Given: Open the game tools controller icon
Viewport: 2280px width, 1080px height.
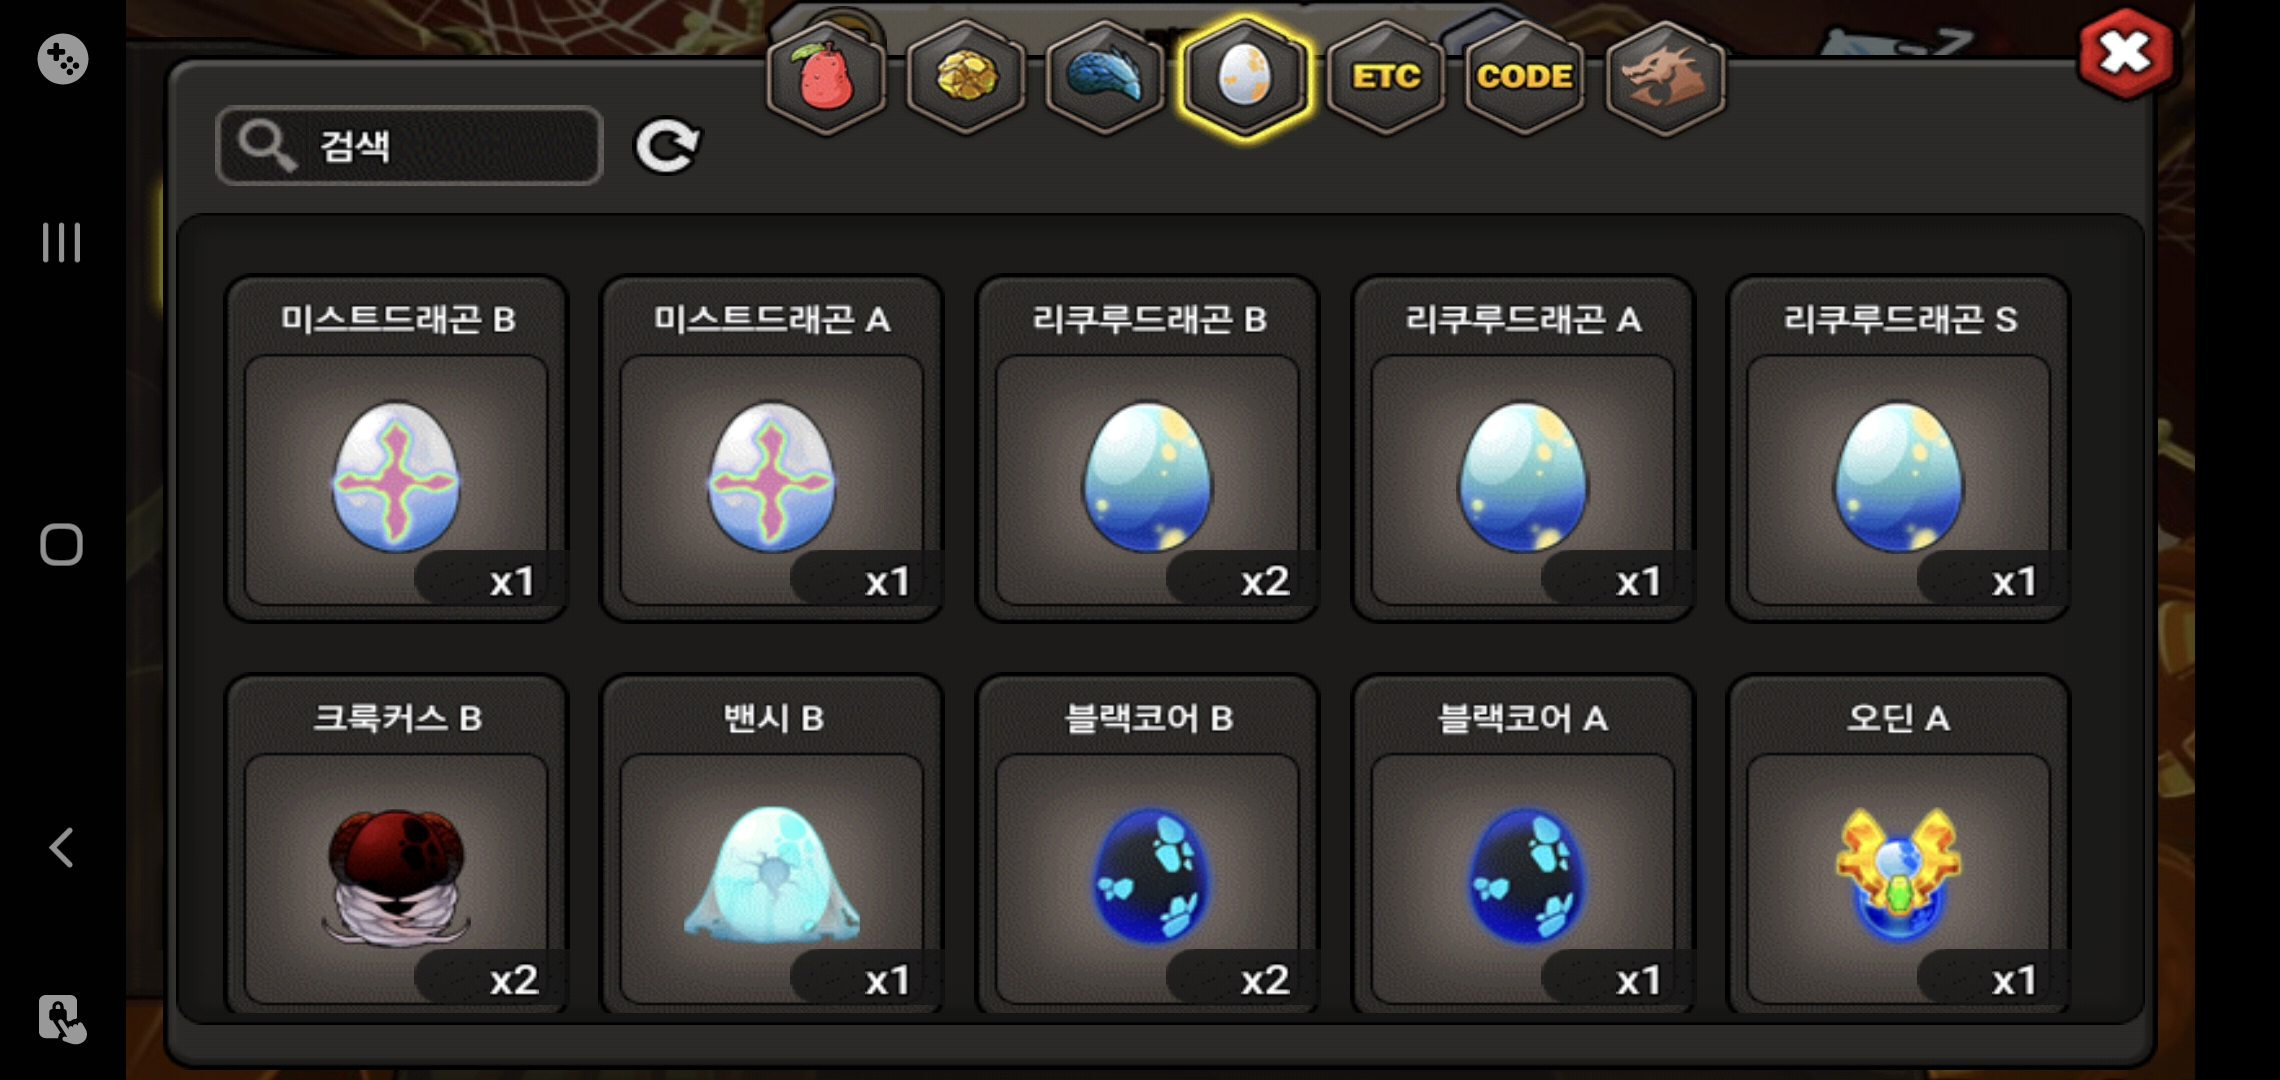Looking at the screenshot, I should tap(62, 59).
